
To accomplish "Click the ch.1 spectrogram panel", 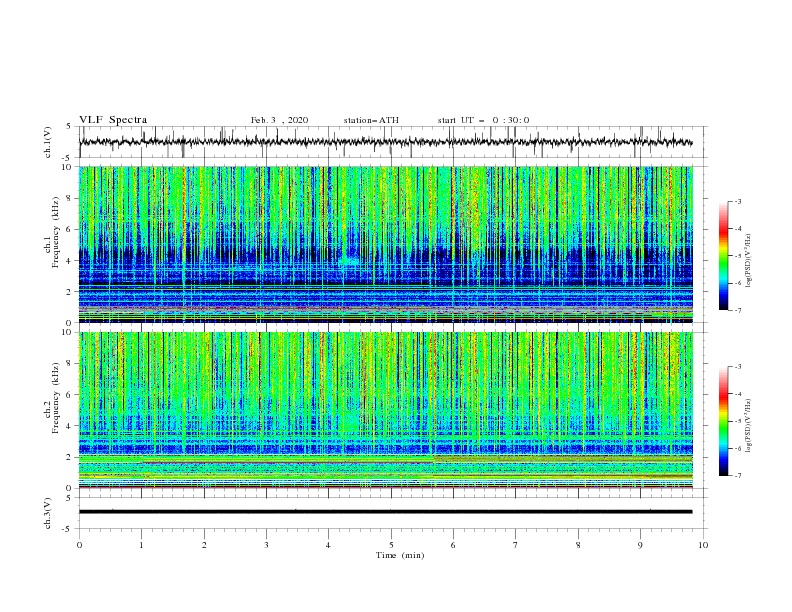I will point(385,244).
